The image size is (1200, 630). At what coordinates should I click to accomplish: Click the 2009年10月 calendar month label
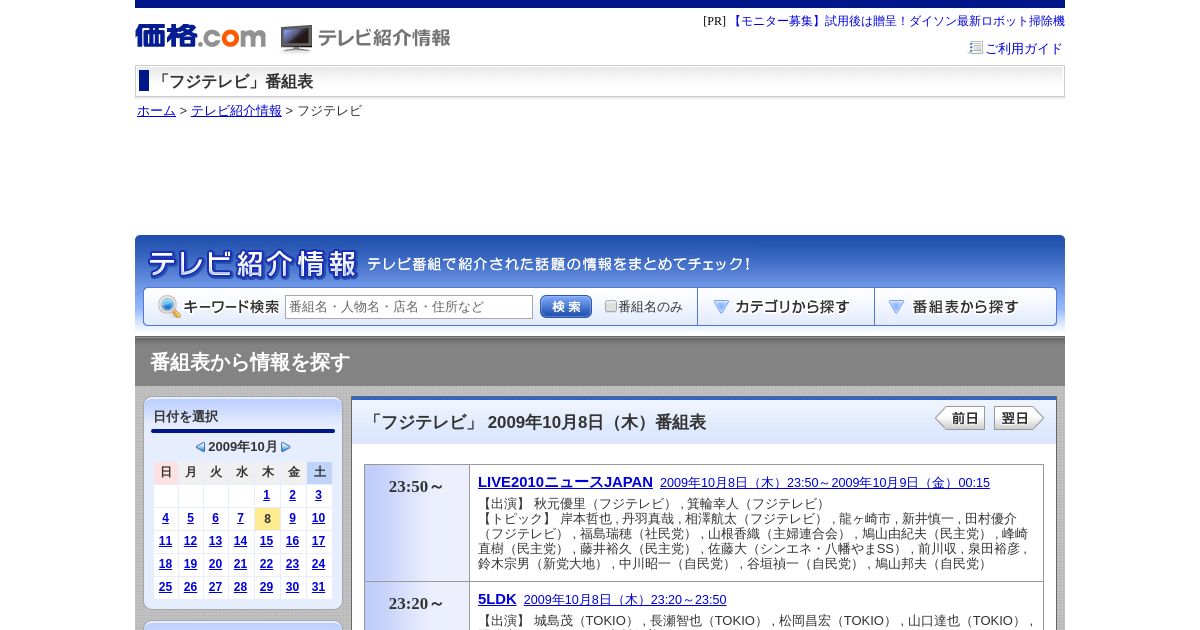tap(243, 447)
